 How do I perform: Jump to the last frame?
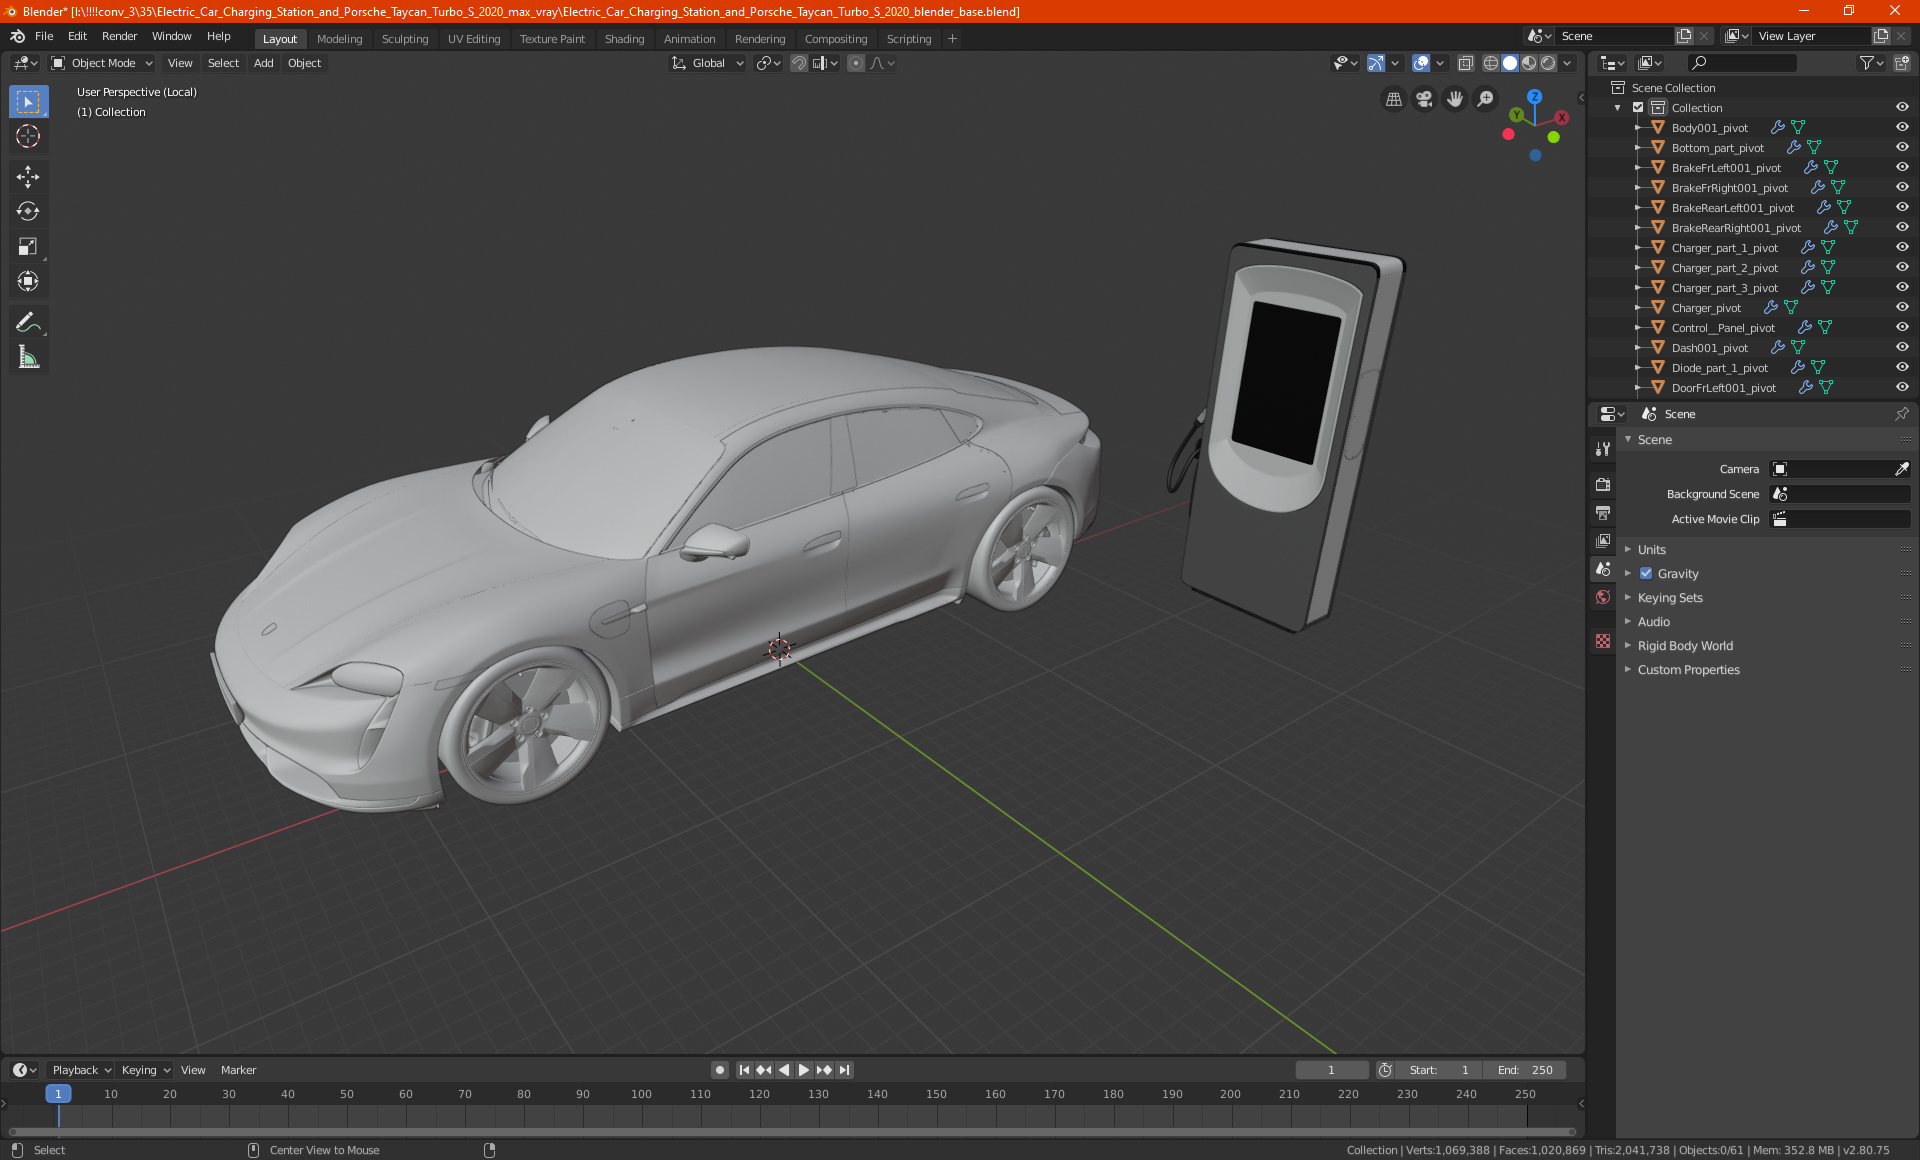coord(844,1070)
